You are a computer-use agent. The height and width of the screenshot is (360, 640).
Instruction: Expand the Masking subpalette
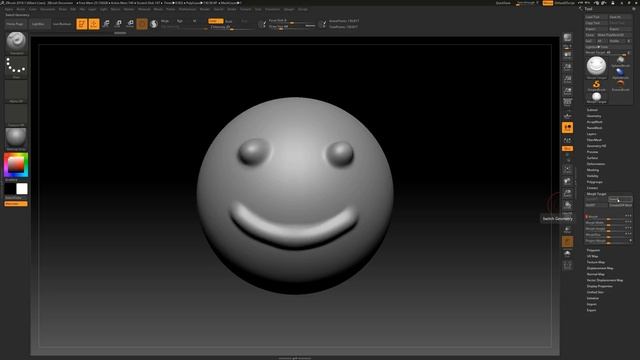coord(593,170)
